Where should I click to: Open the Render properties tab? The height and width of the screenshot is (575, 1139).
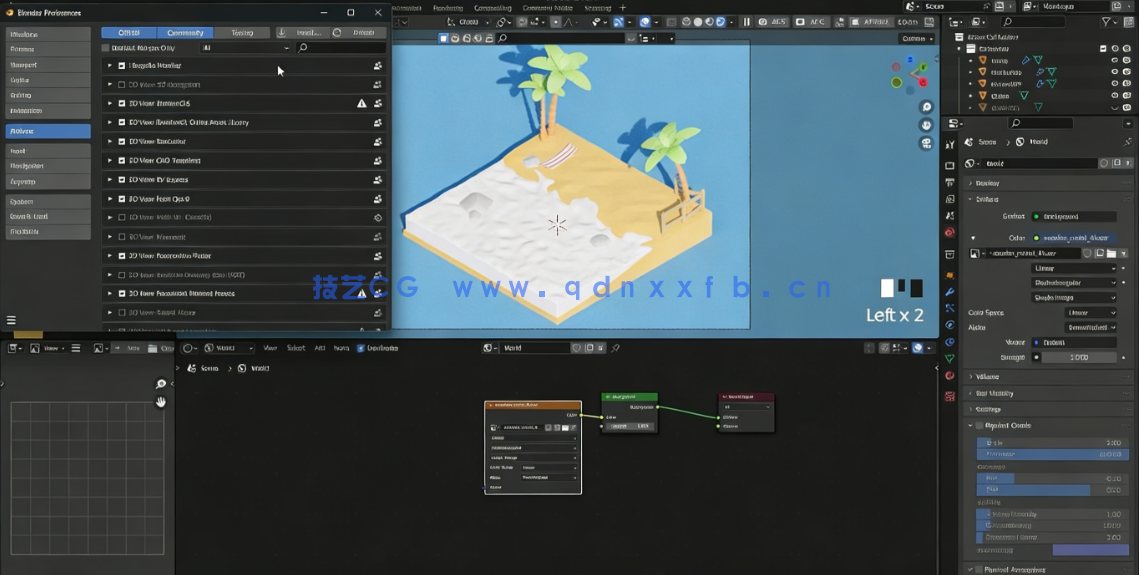(949, 166)
